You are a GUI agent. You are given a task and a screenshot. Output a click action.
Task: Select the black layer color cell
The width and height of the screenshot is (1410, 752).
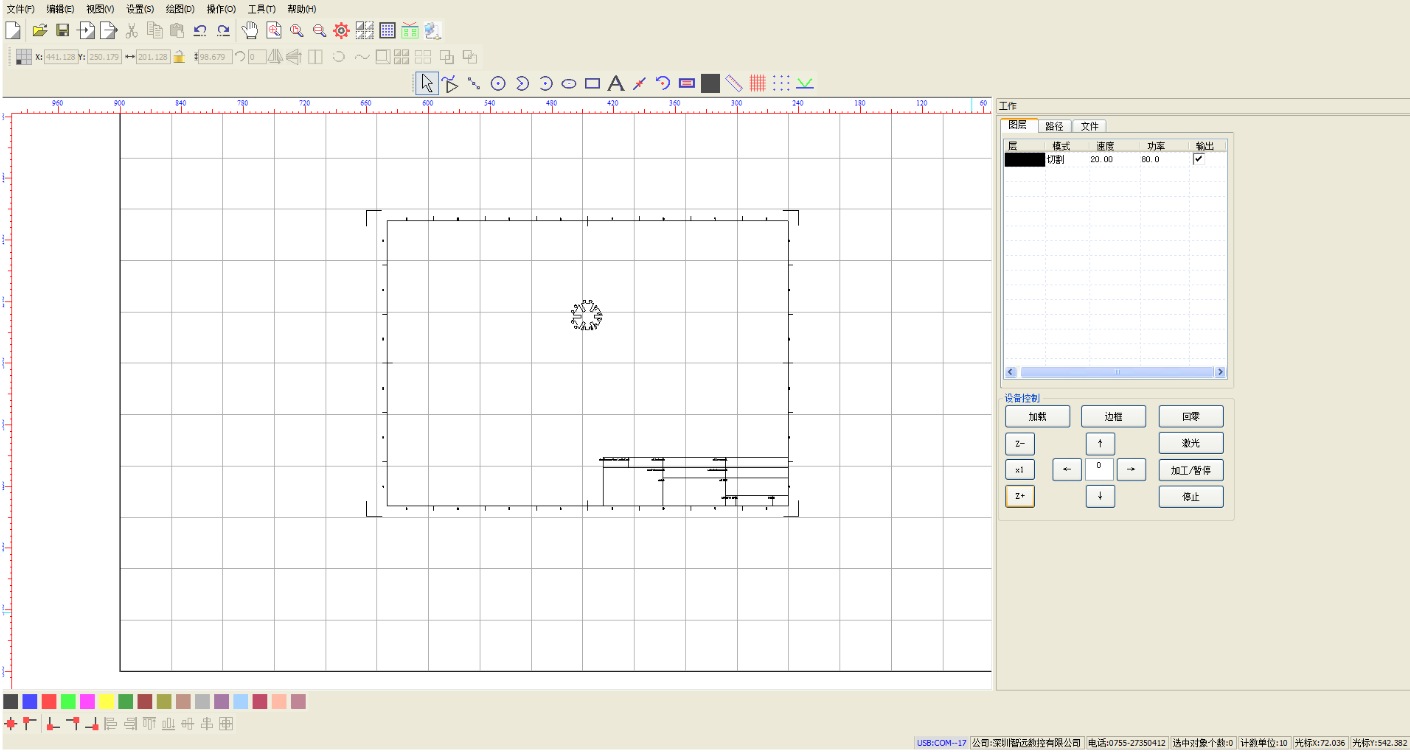point(1024,159)
